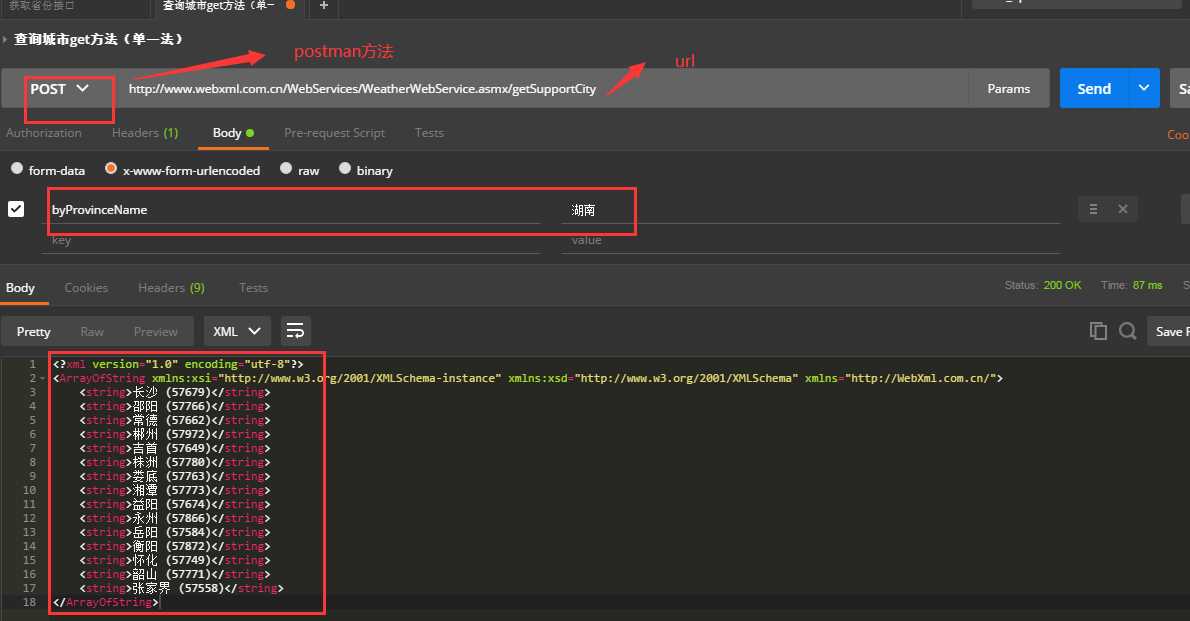This screenshot has width=1190, height=621.
Task: Click the 湖南 value field
Action: pos(811,210)
